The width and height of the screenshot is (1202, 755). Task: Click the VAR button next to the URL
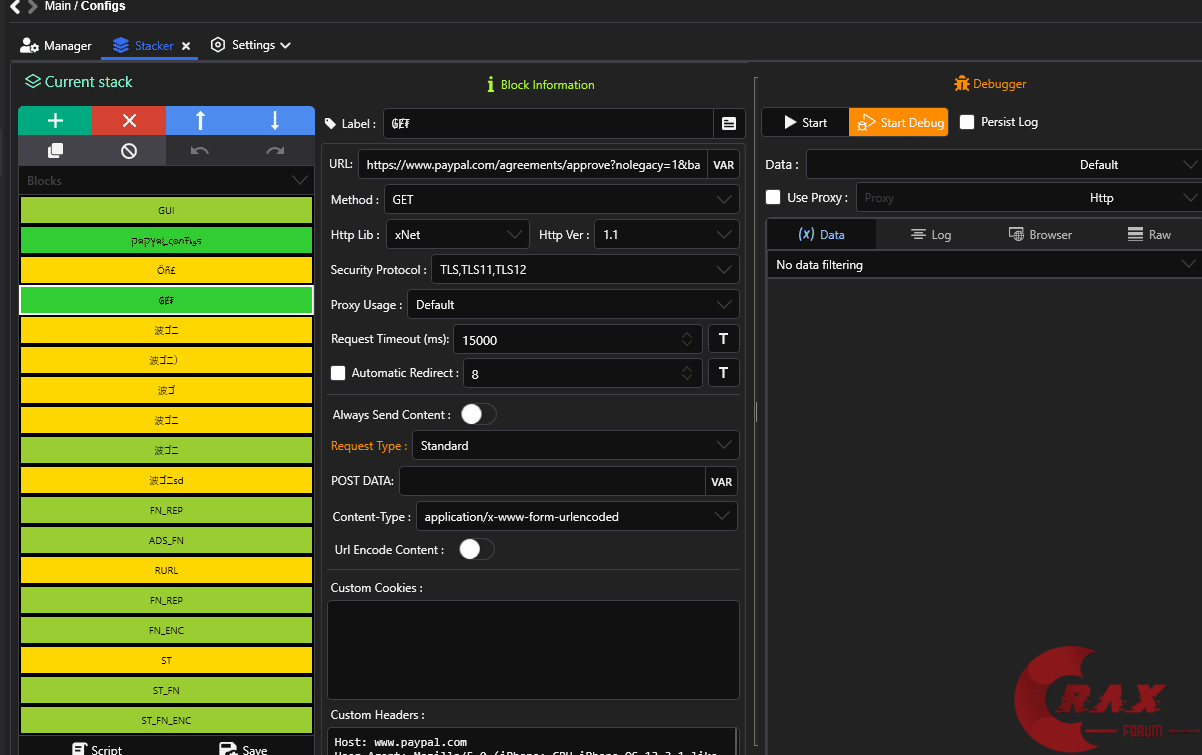(x=723, y=165)
